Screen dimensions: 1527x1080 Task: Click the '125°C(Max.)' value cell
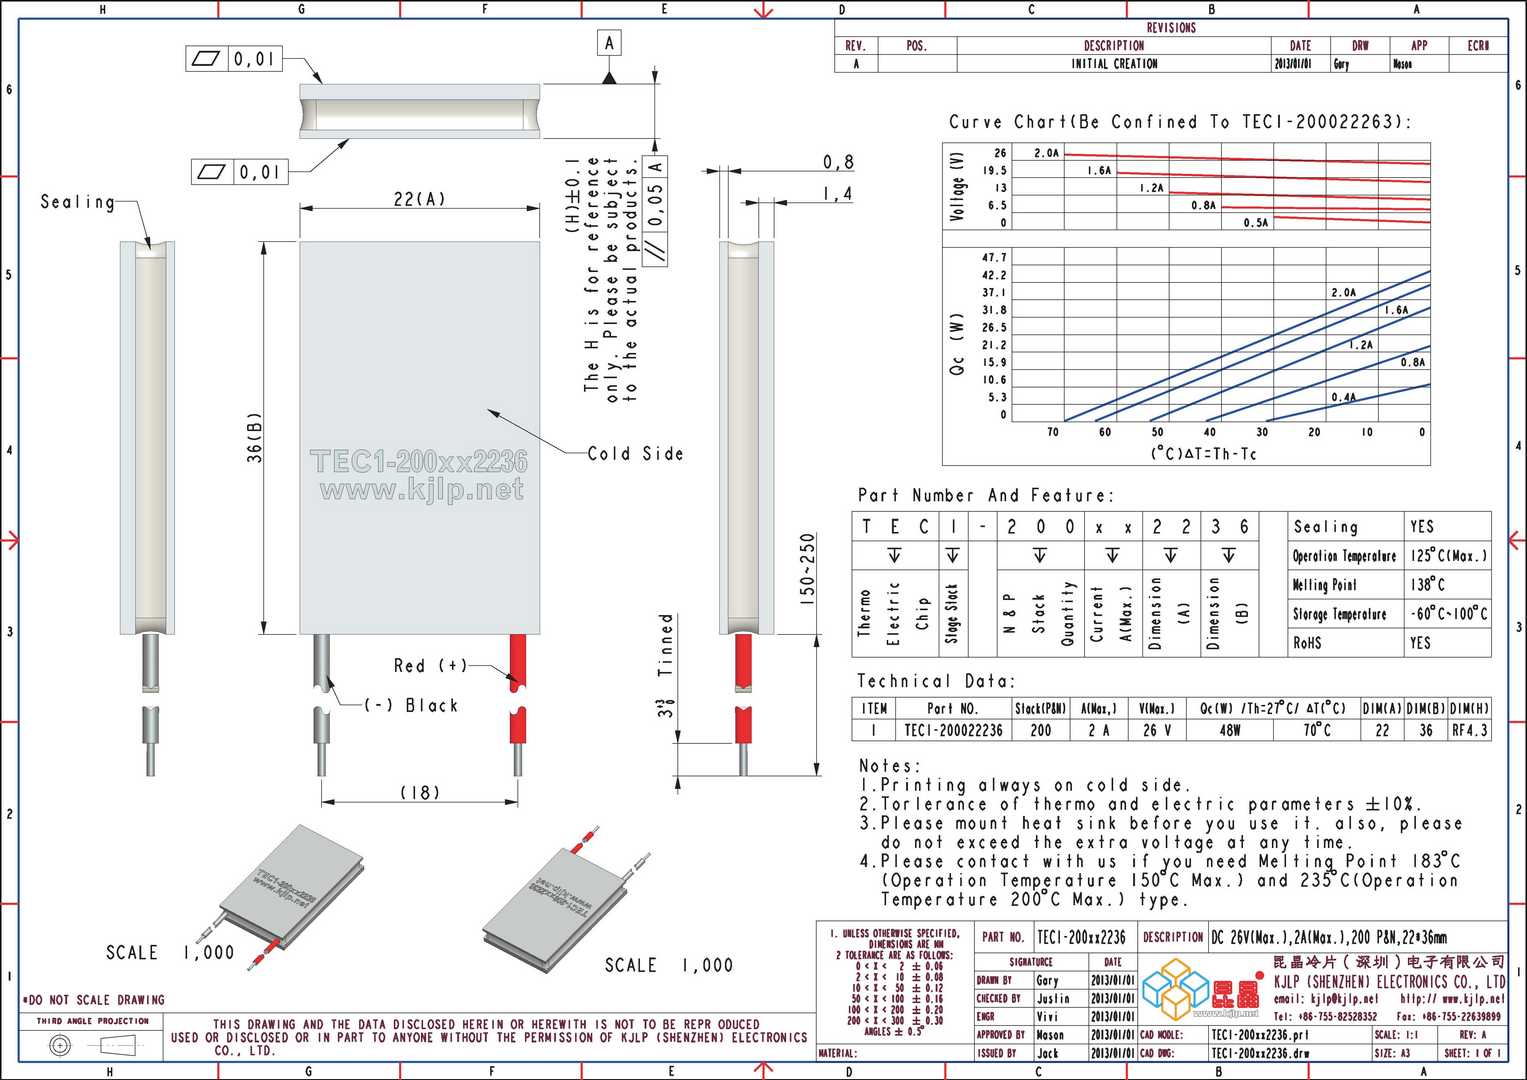point(1448,555)
